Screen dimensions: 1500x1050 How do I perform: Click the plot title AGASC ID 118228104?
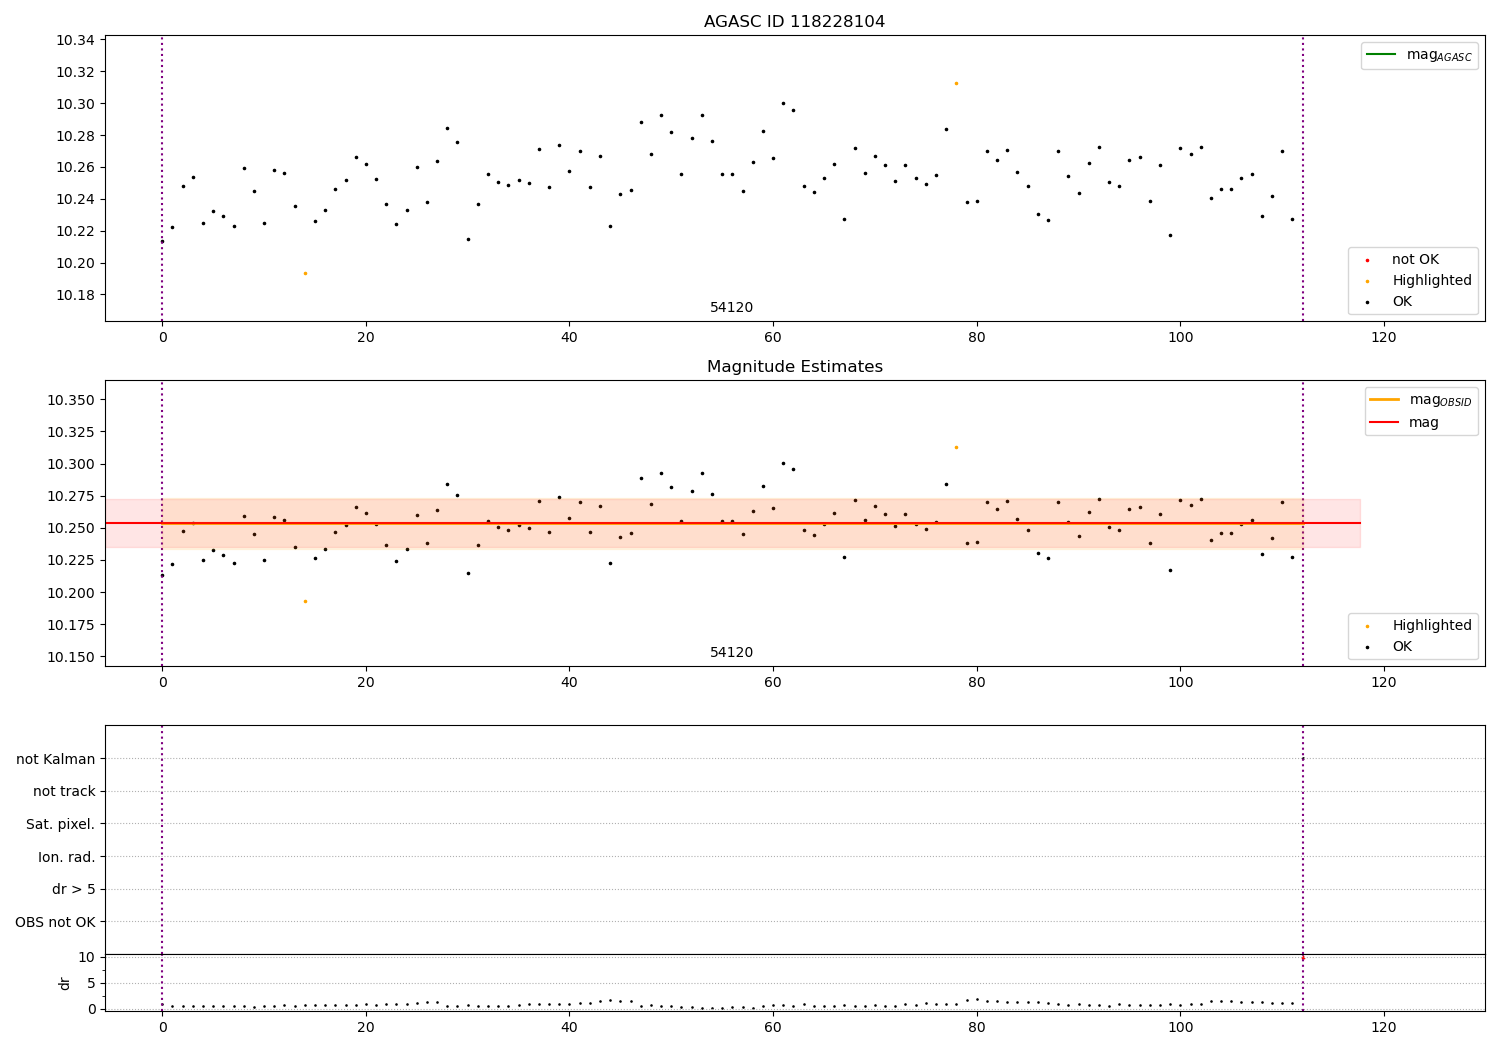[x=794, y=22]
